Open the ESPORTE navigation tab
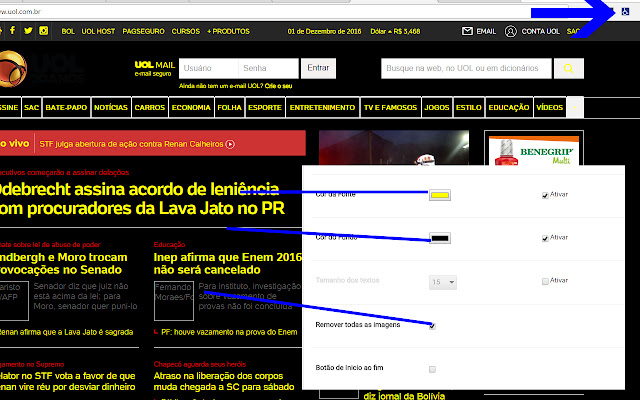The width and height of the screenshot is (640, 400). point(265,108)
